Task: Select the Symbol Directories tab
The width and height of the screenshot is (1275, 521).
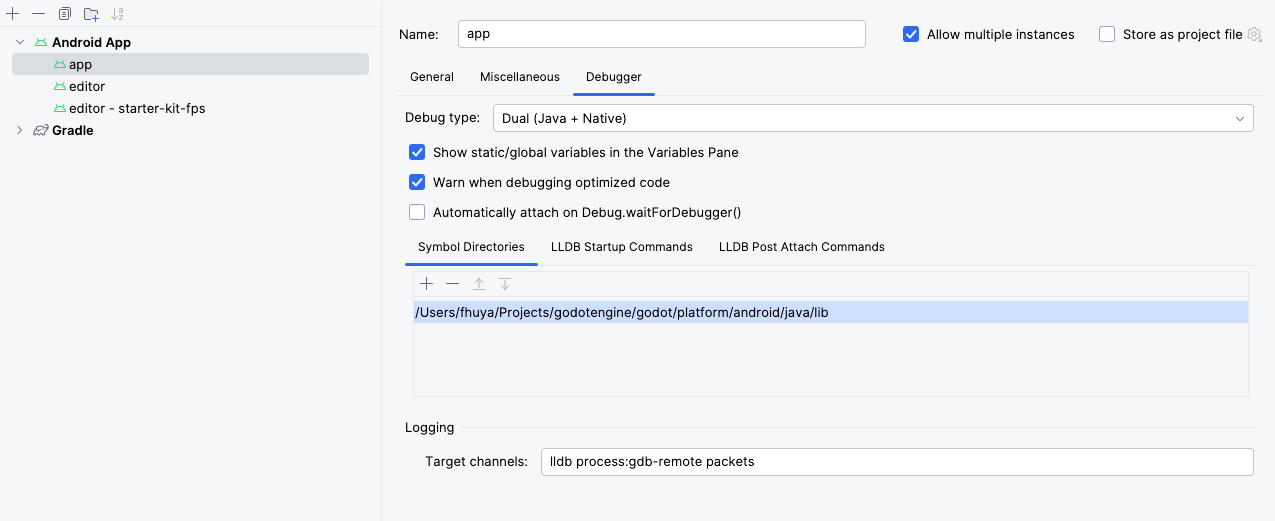Action: [x=471, y=247]
